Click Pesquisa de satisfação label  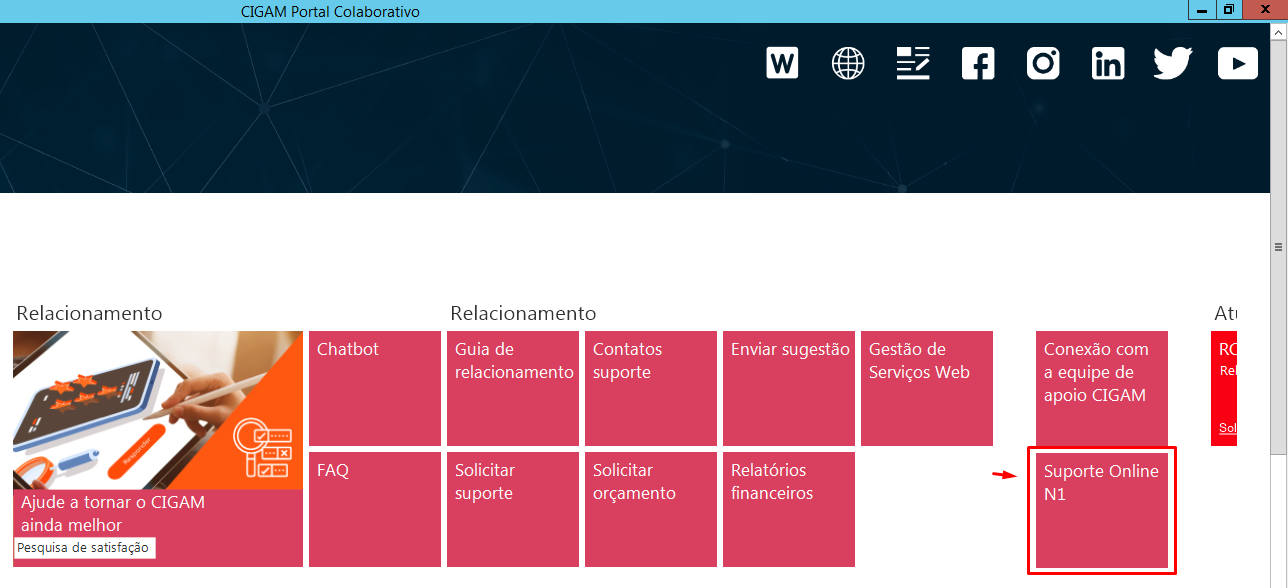(x=83, y=548)
